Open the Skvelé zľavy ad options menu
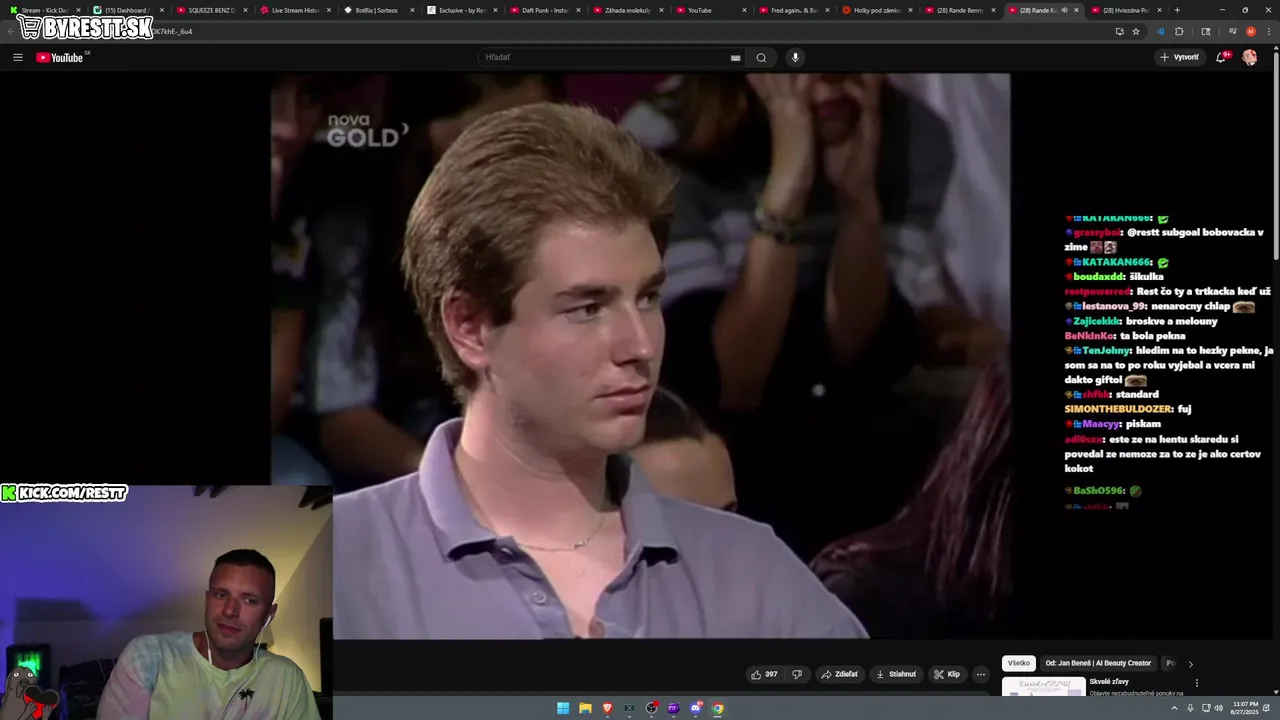The height and width of the screenshot is (720, 1280). coord(1197,683)
